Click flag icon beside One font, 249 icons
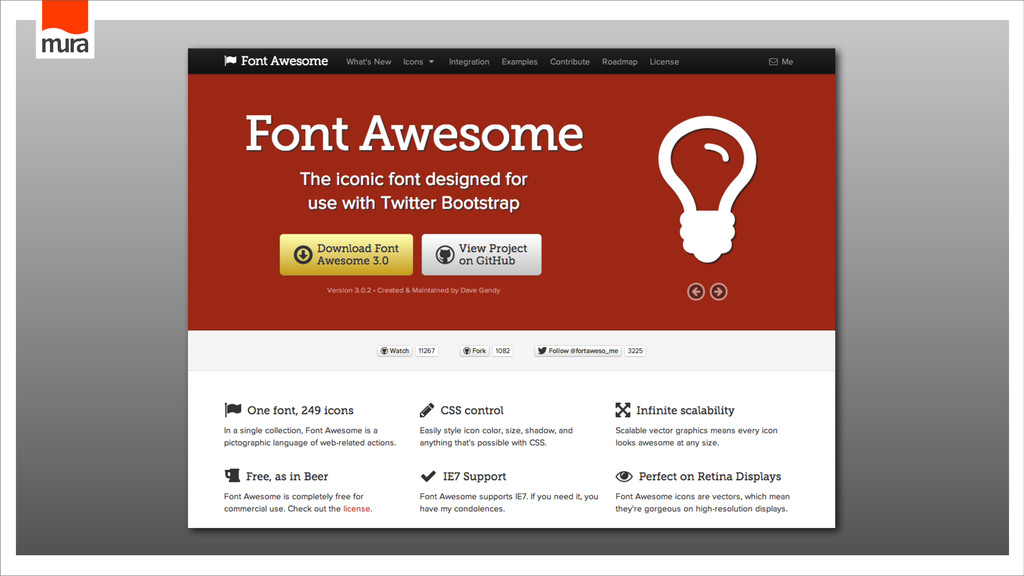This screenshot has width=1024, height=576. tap(232, 409)
